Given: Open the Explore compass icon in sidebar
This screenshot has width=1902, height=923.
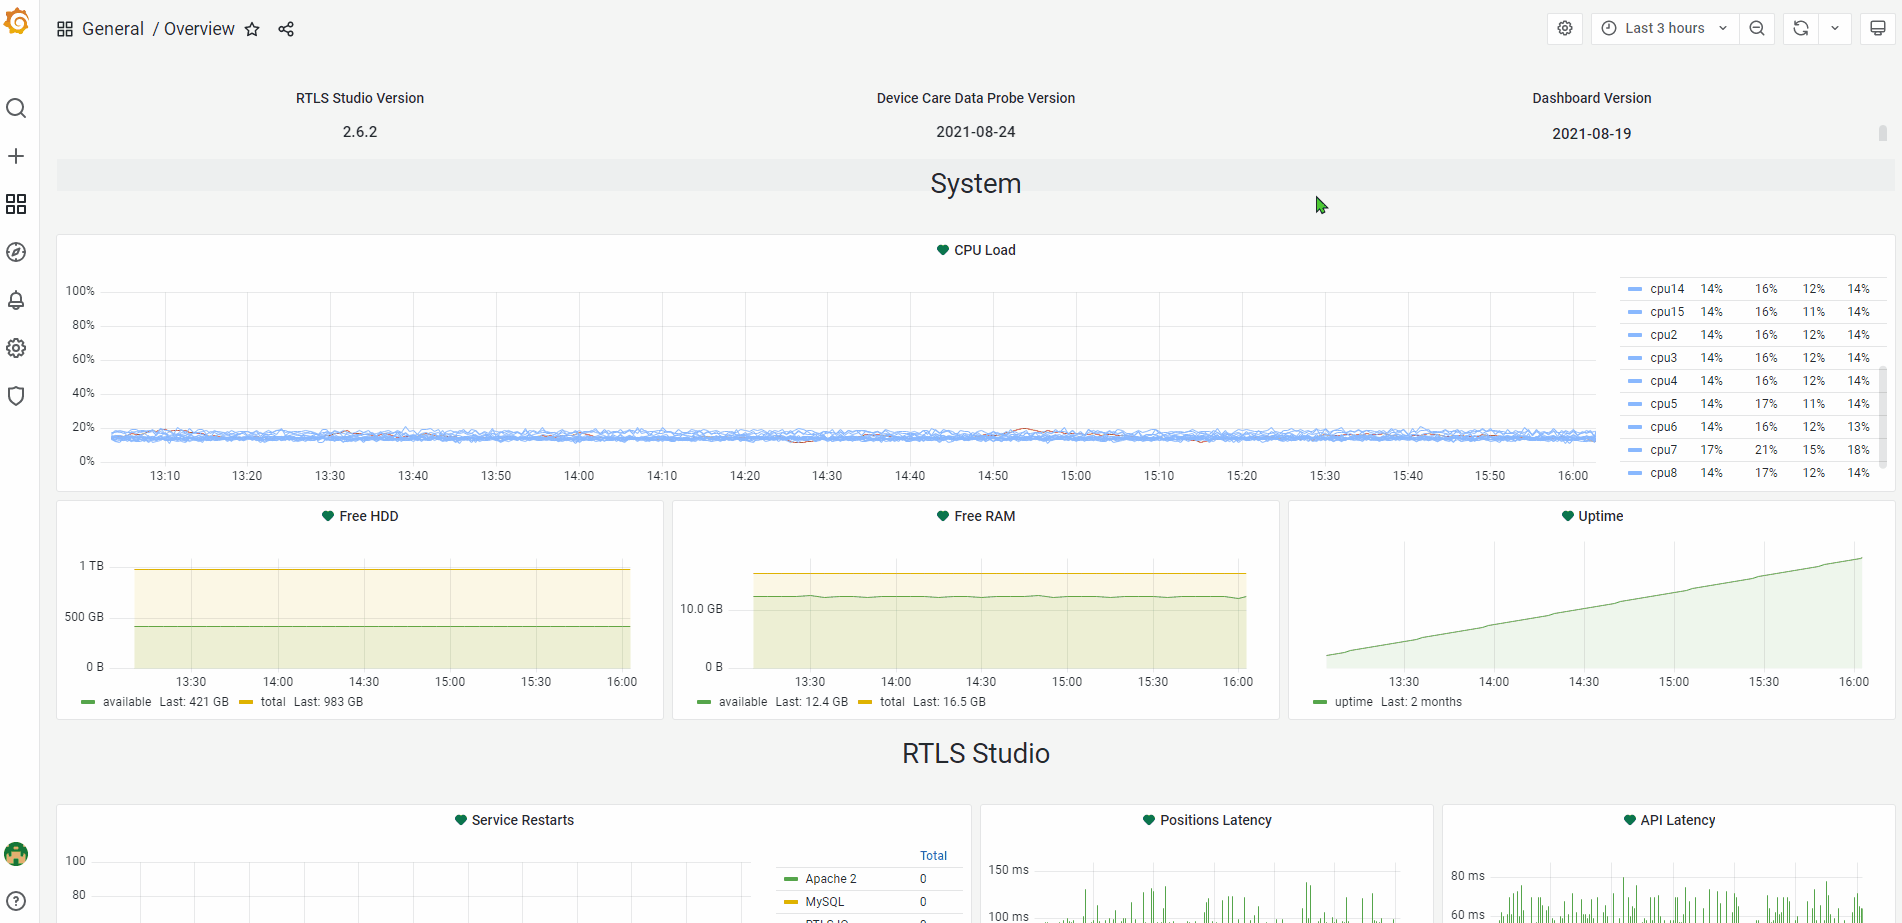Looking at the screenshot, I should point(16,252).
